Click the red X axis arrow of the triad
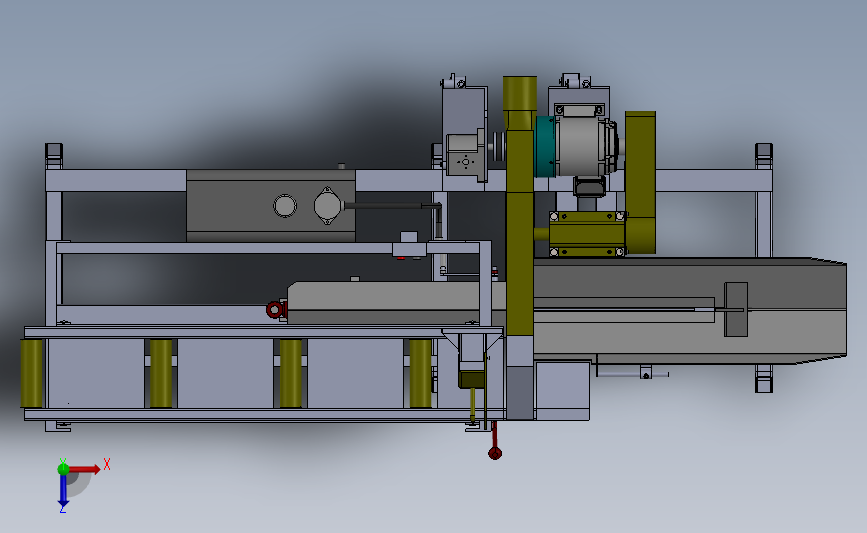The image size is (867, 533). 84,469
